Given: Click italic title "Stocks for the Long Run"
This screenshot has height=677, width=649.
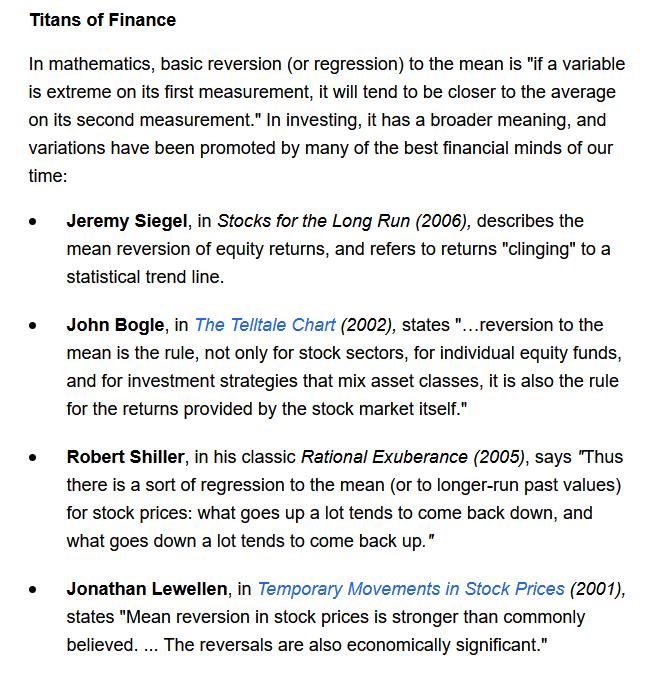Looking at the screenshot, I should point(313,221).
